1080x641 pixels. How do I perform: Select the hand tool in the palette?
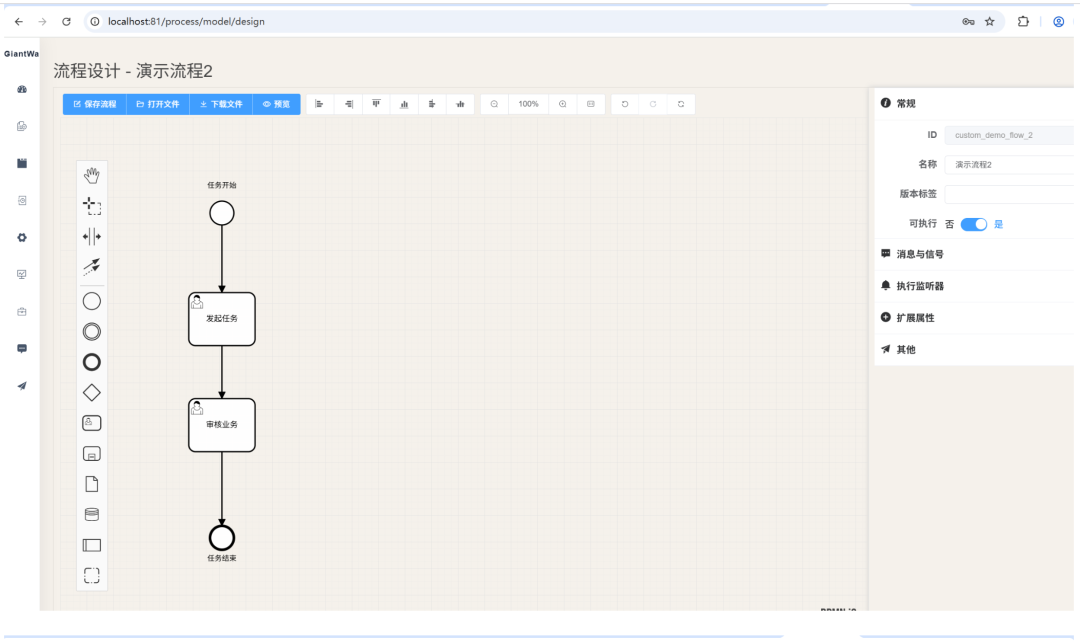click(x=92, y=176)
